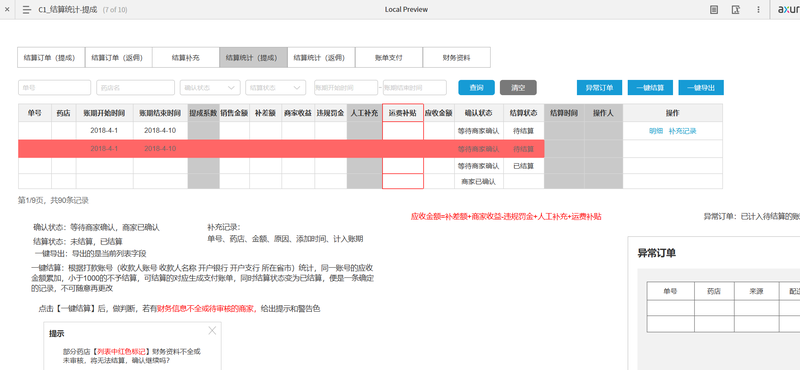The width and height of the screenshot is (800, 370).
Task: Click the 提成系数 column header
Action: pos(204,113)
